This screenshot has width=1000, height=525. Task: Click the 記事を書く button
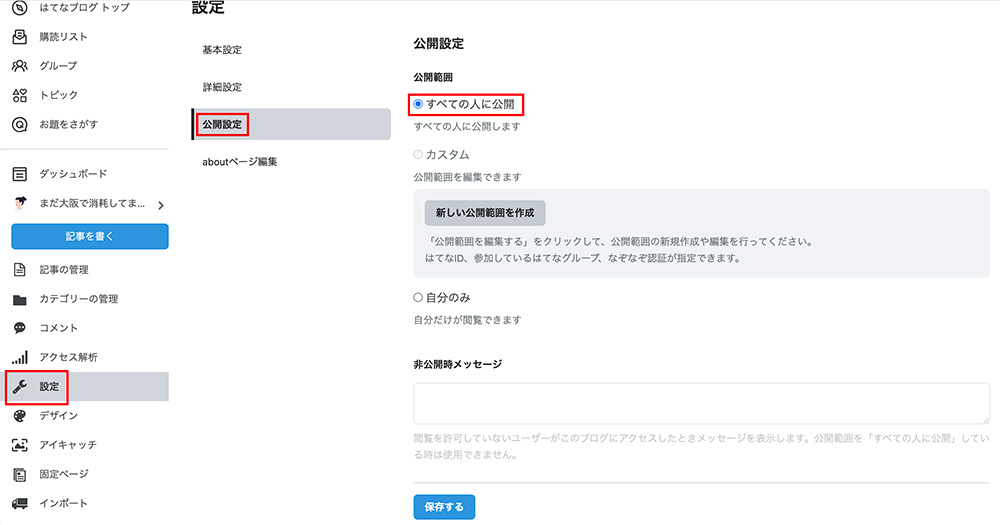90,236
